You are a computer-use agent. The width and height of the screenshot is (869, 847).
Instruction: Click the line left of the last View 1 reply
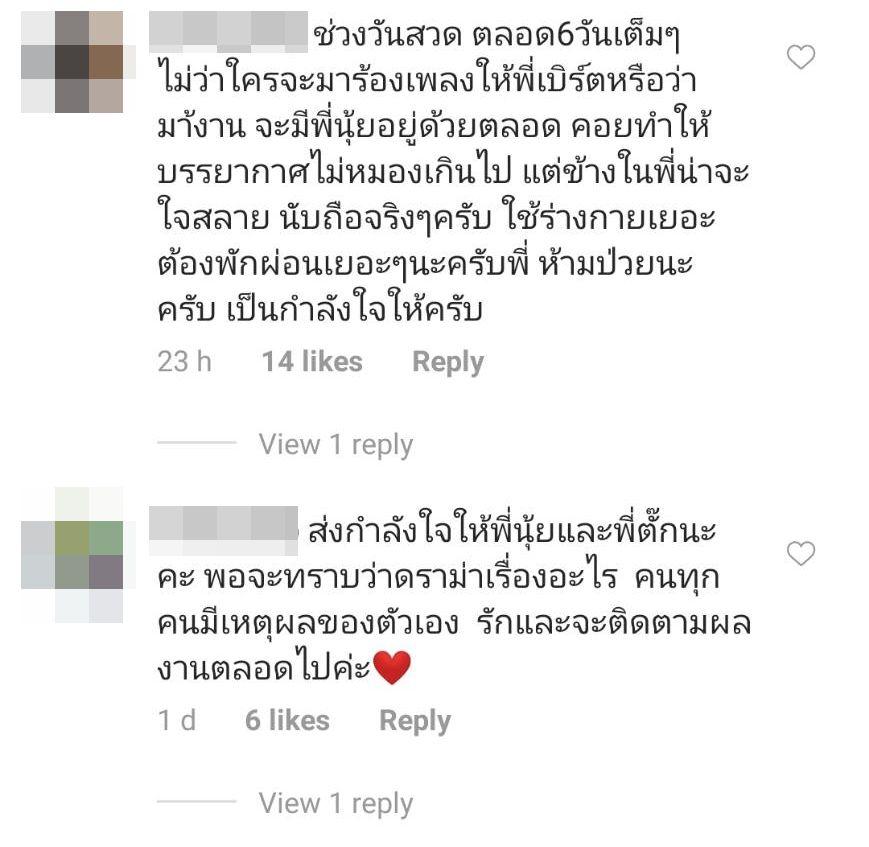tap(197, 801)
